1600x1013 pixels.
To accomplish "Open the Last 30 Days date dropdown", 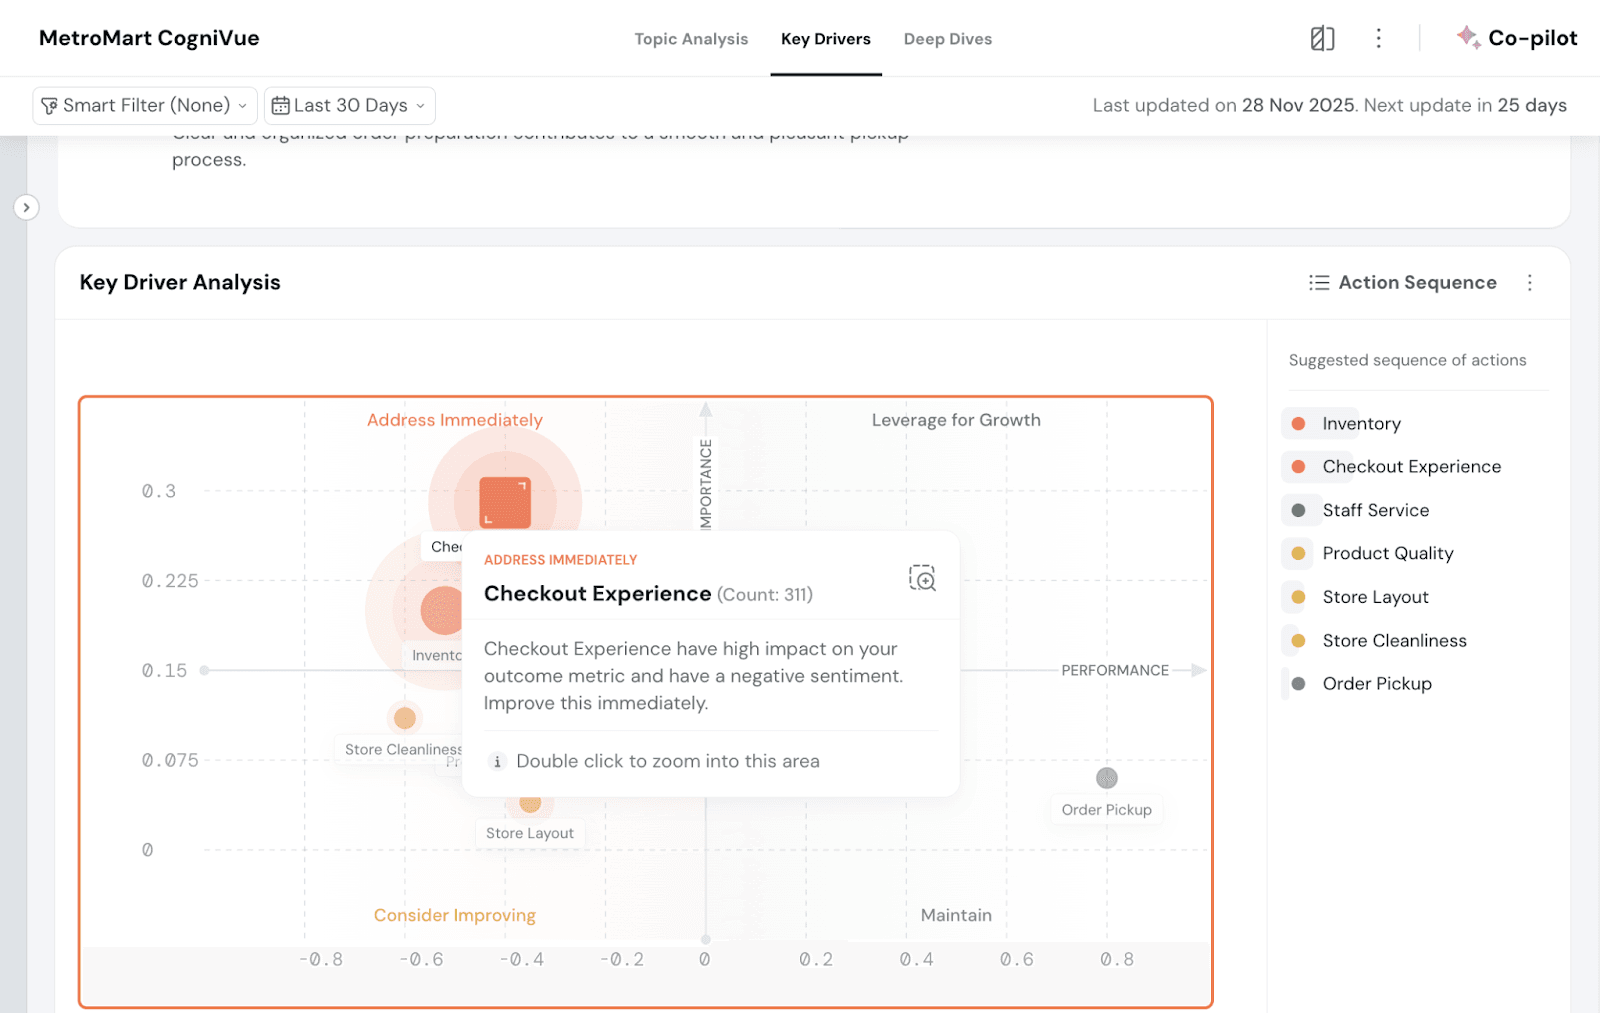I will 349,106.
